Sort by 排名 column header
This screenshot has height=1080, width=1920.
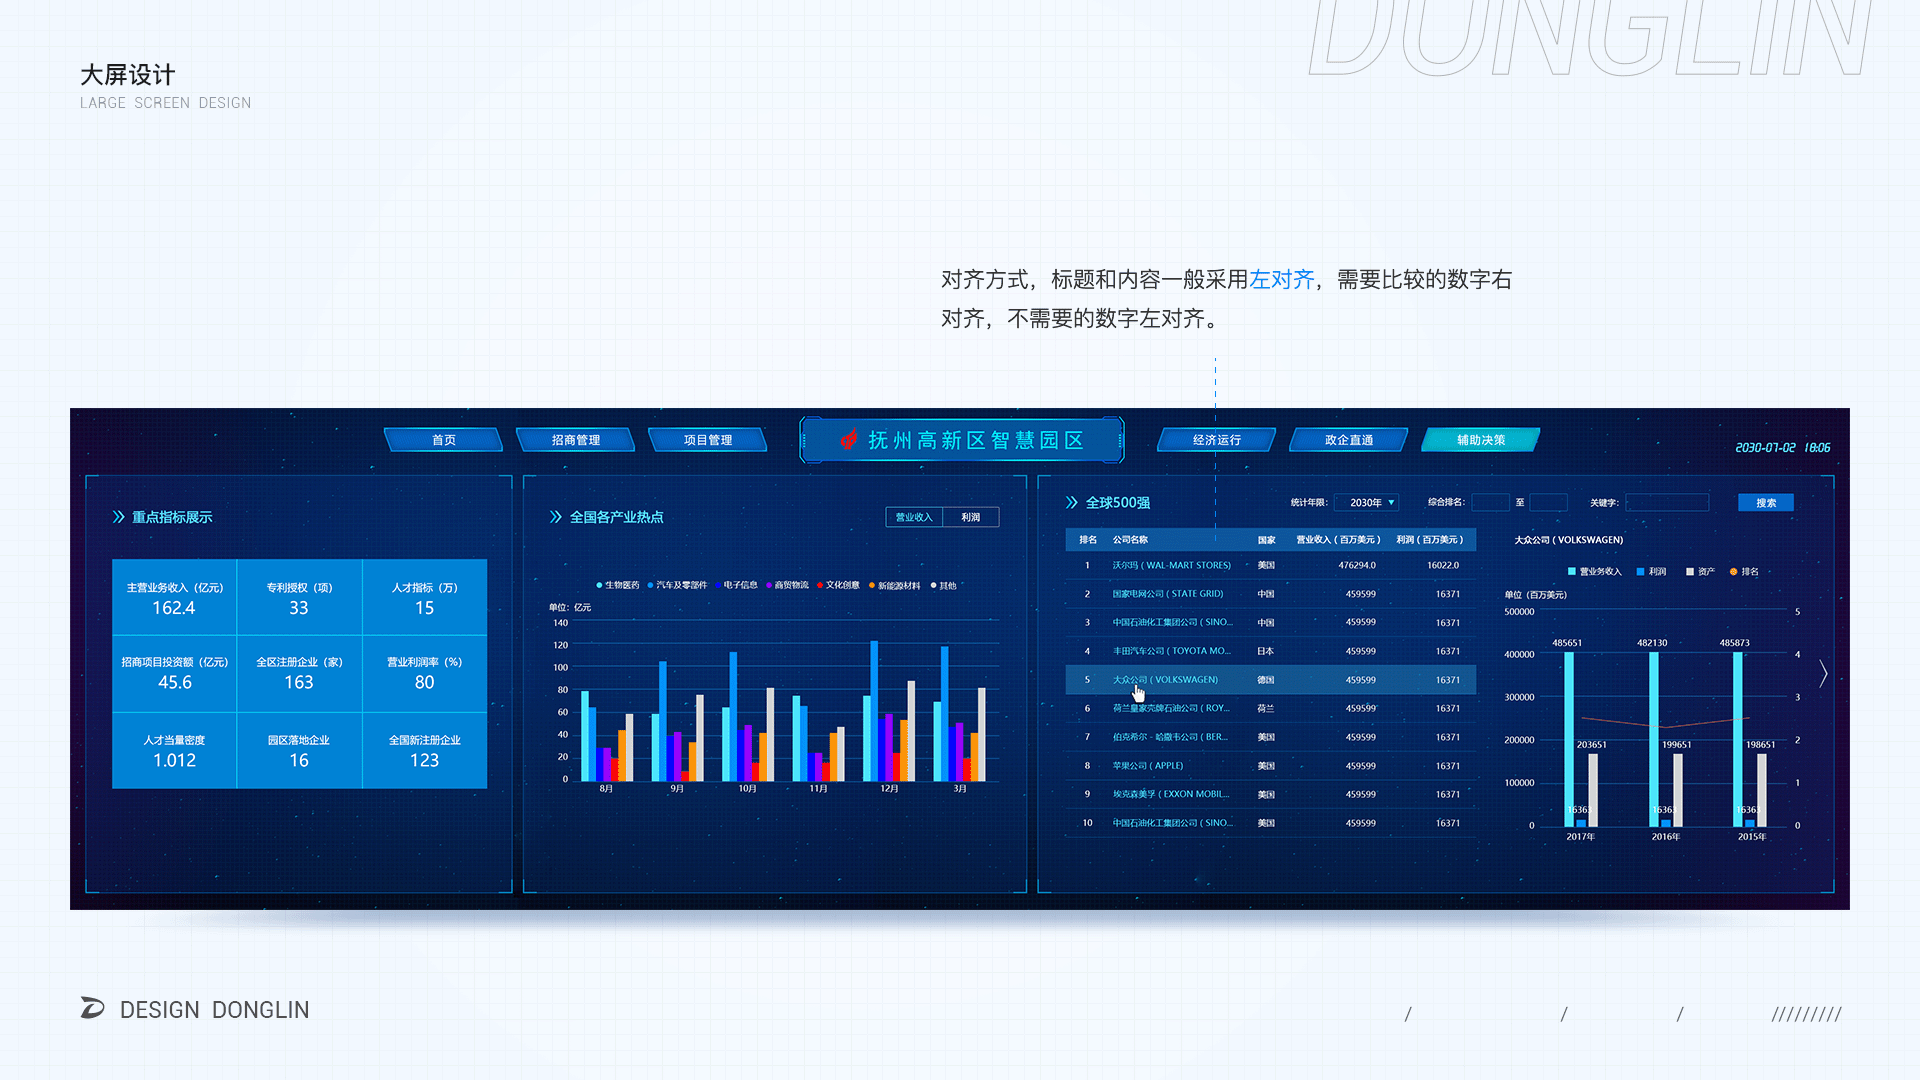[x=1088, y=540]
